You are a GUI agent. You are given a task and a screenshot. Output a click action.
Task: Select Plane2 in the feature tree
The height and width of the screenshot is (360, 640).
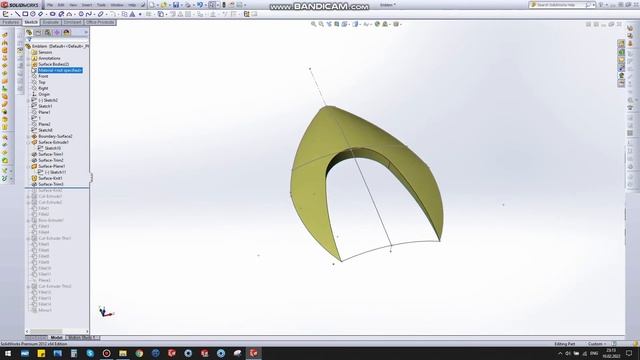[44, 124]
